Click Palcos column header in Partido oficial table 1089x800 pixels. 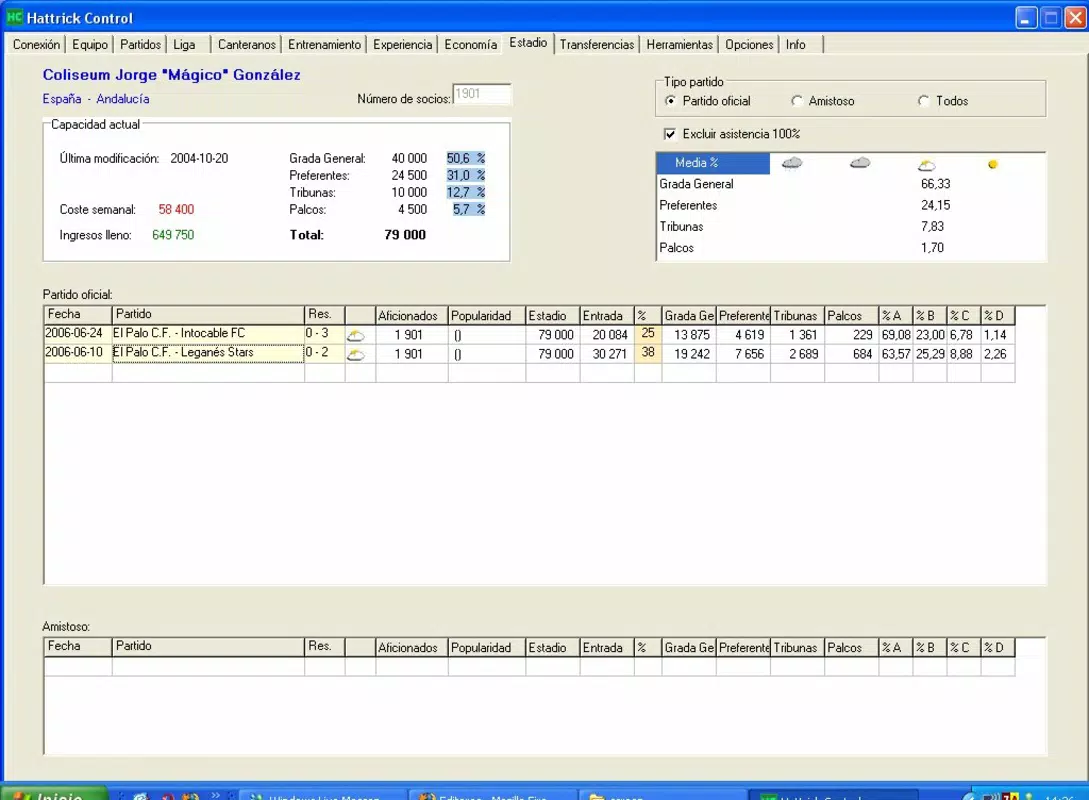(x=851, y=316)
